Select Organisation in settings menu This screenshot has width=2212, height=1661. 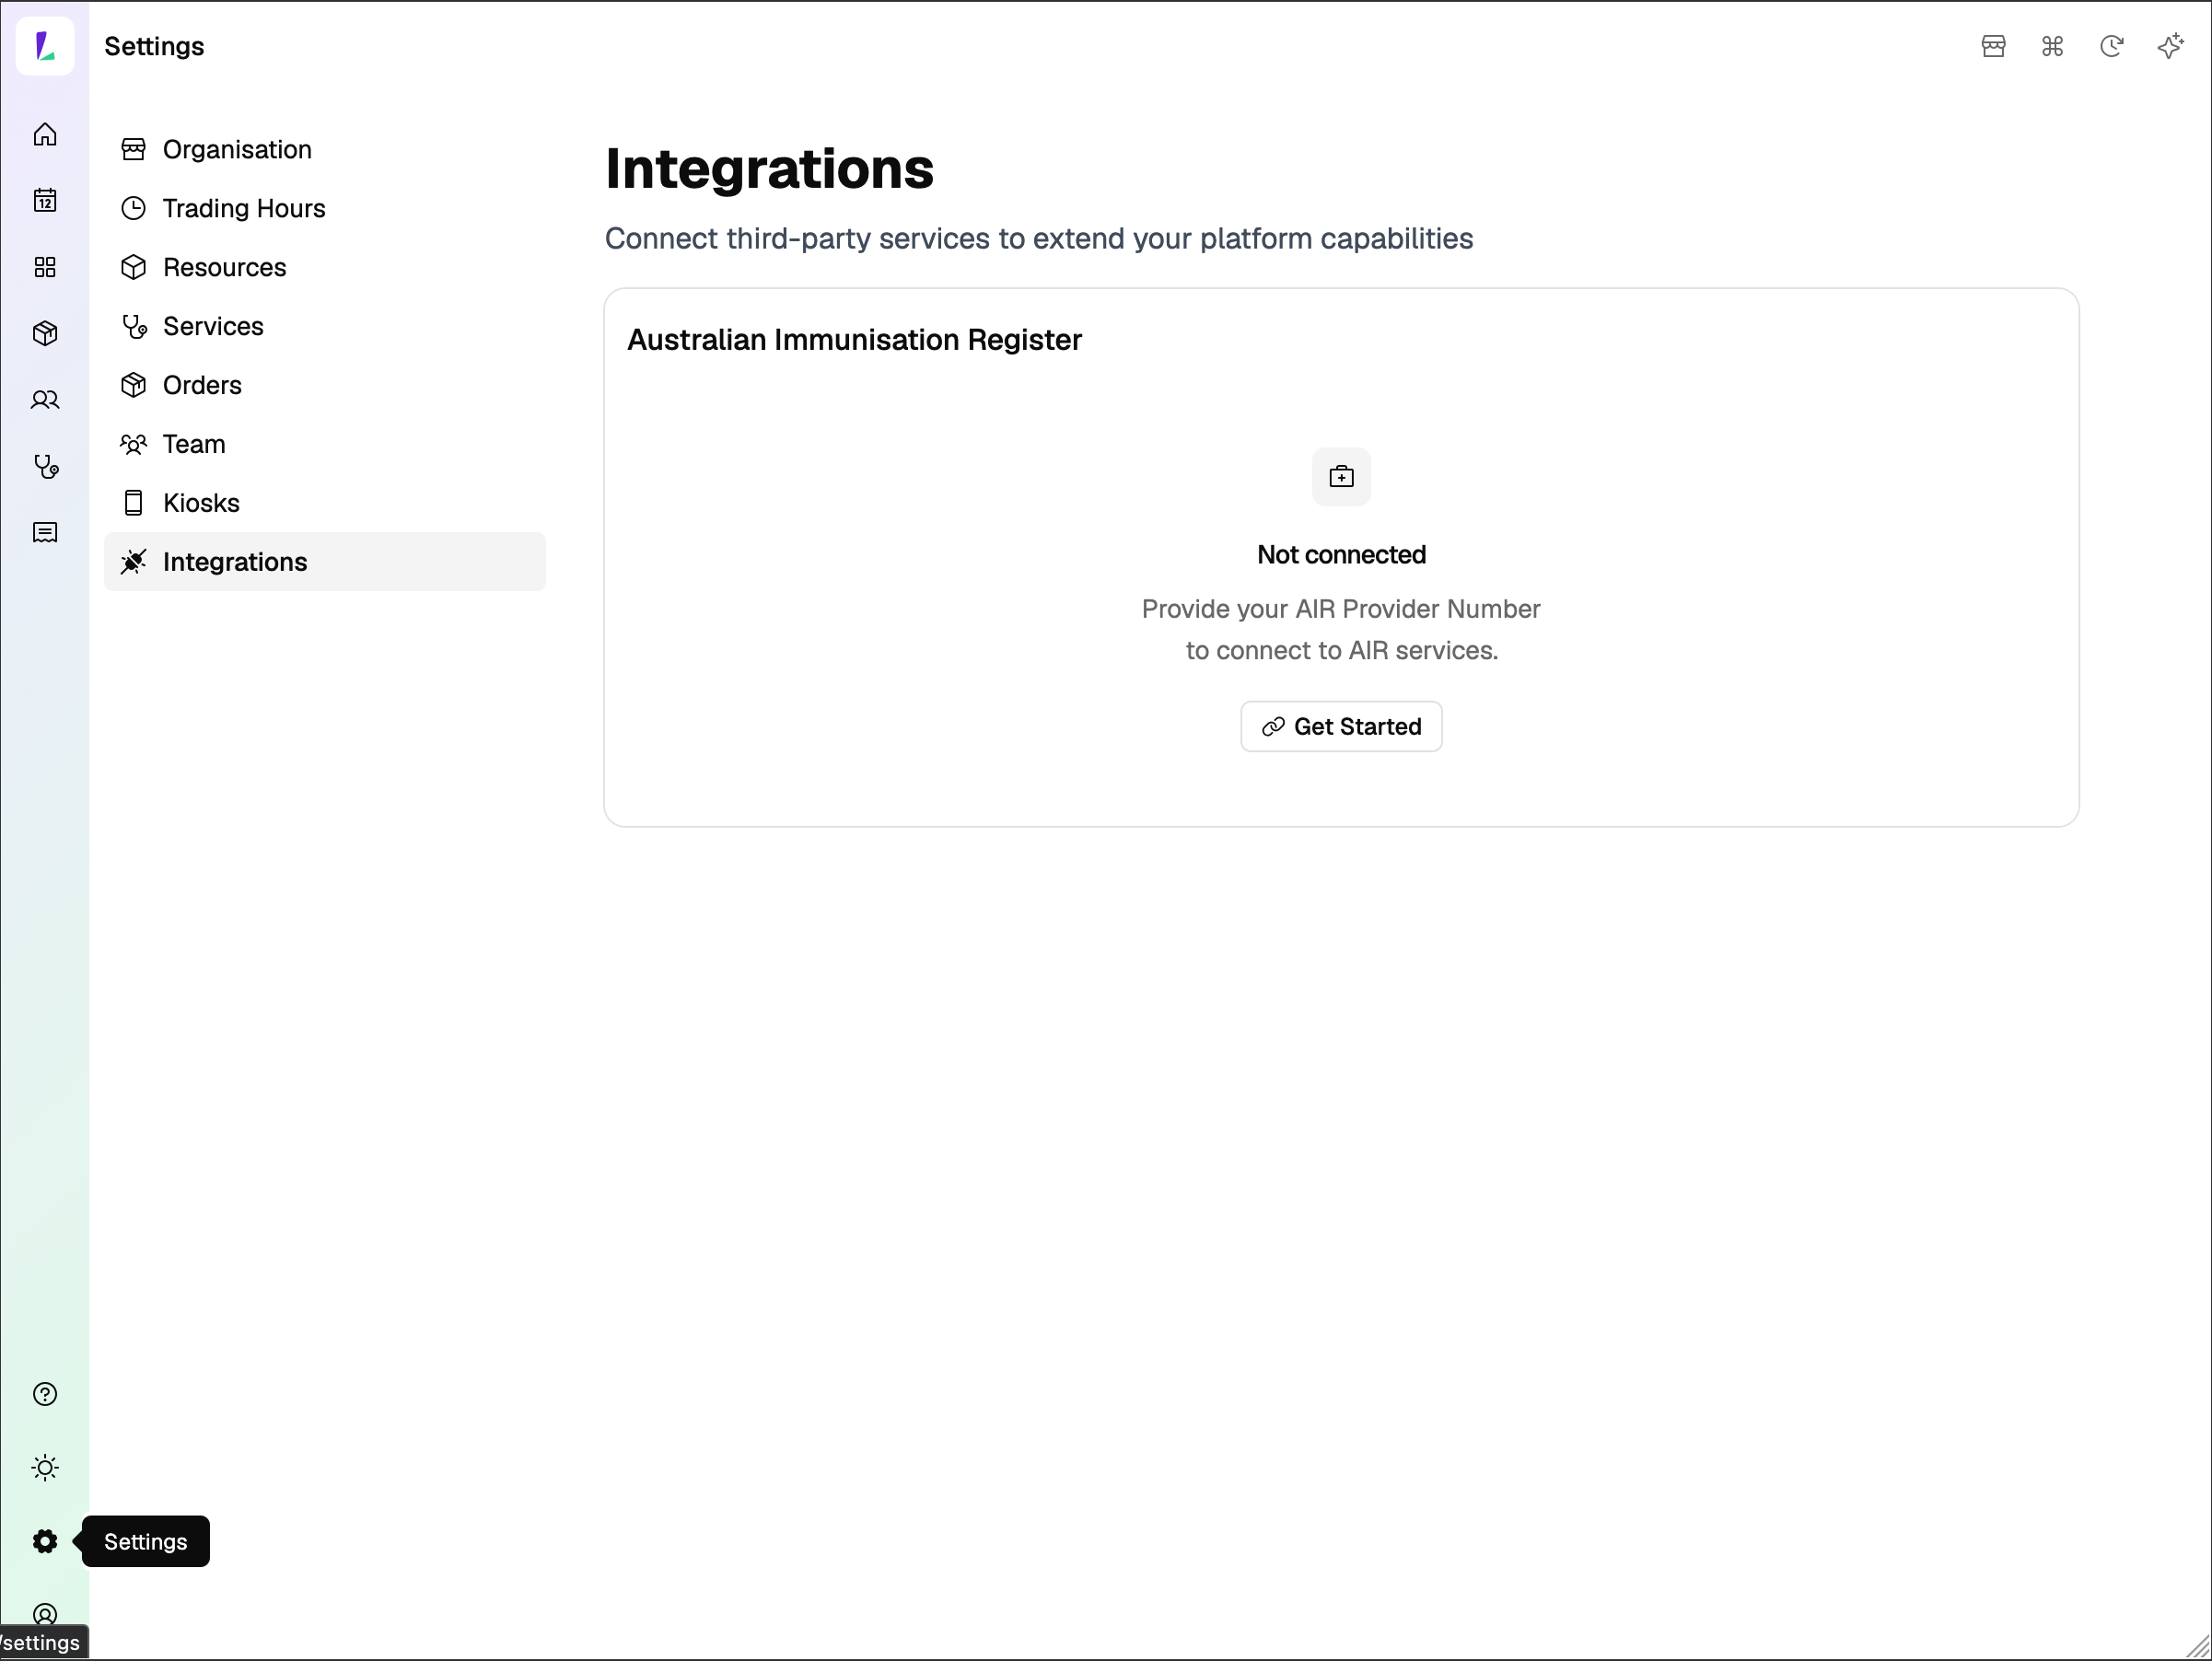pos(325,149)
